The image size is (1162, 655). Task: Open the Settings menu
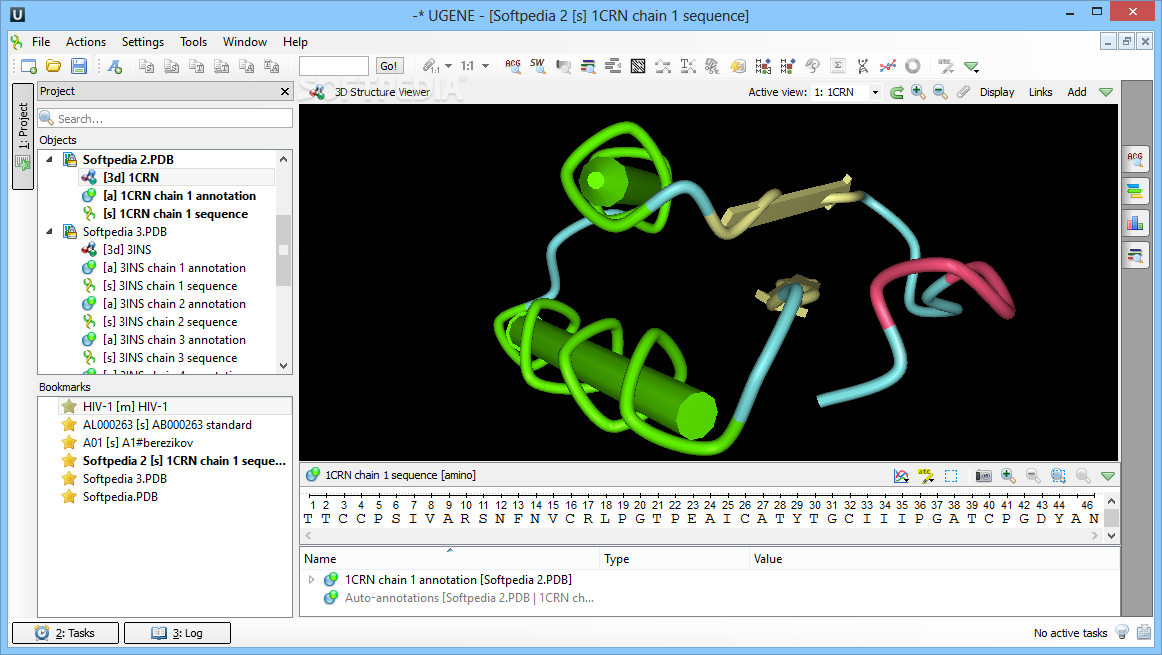point(143,41)
